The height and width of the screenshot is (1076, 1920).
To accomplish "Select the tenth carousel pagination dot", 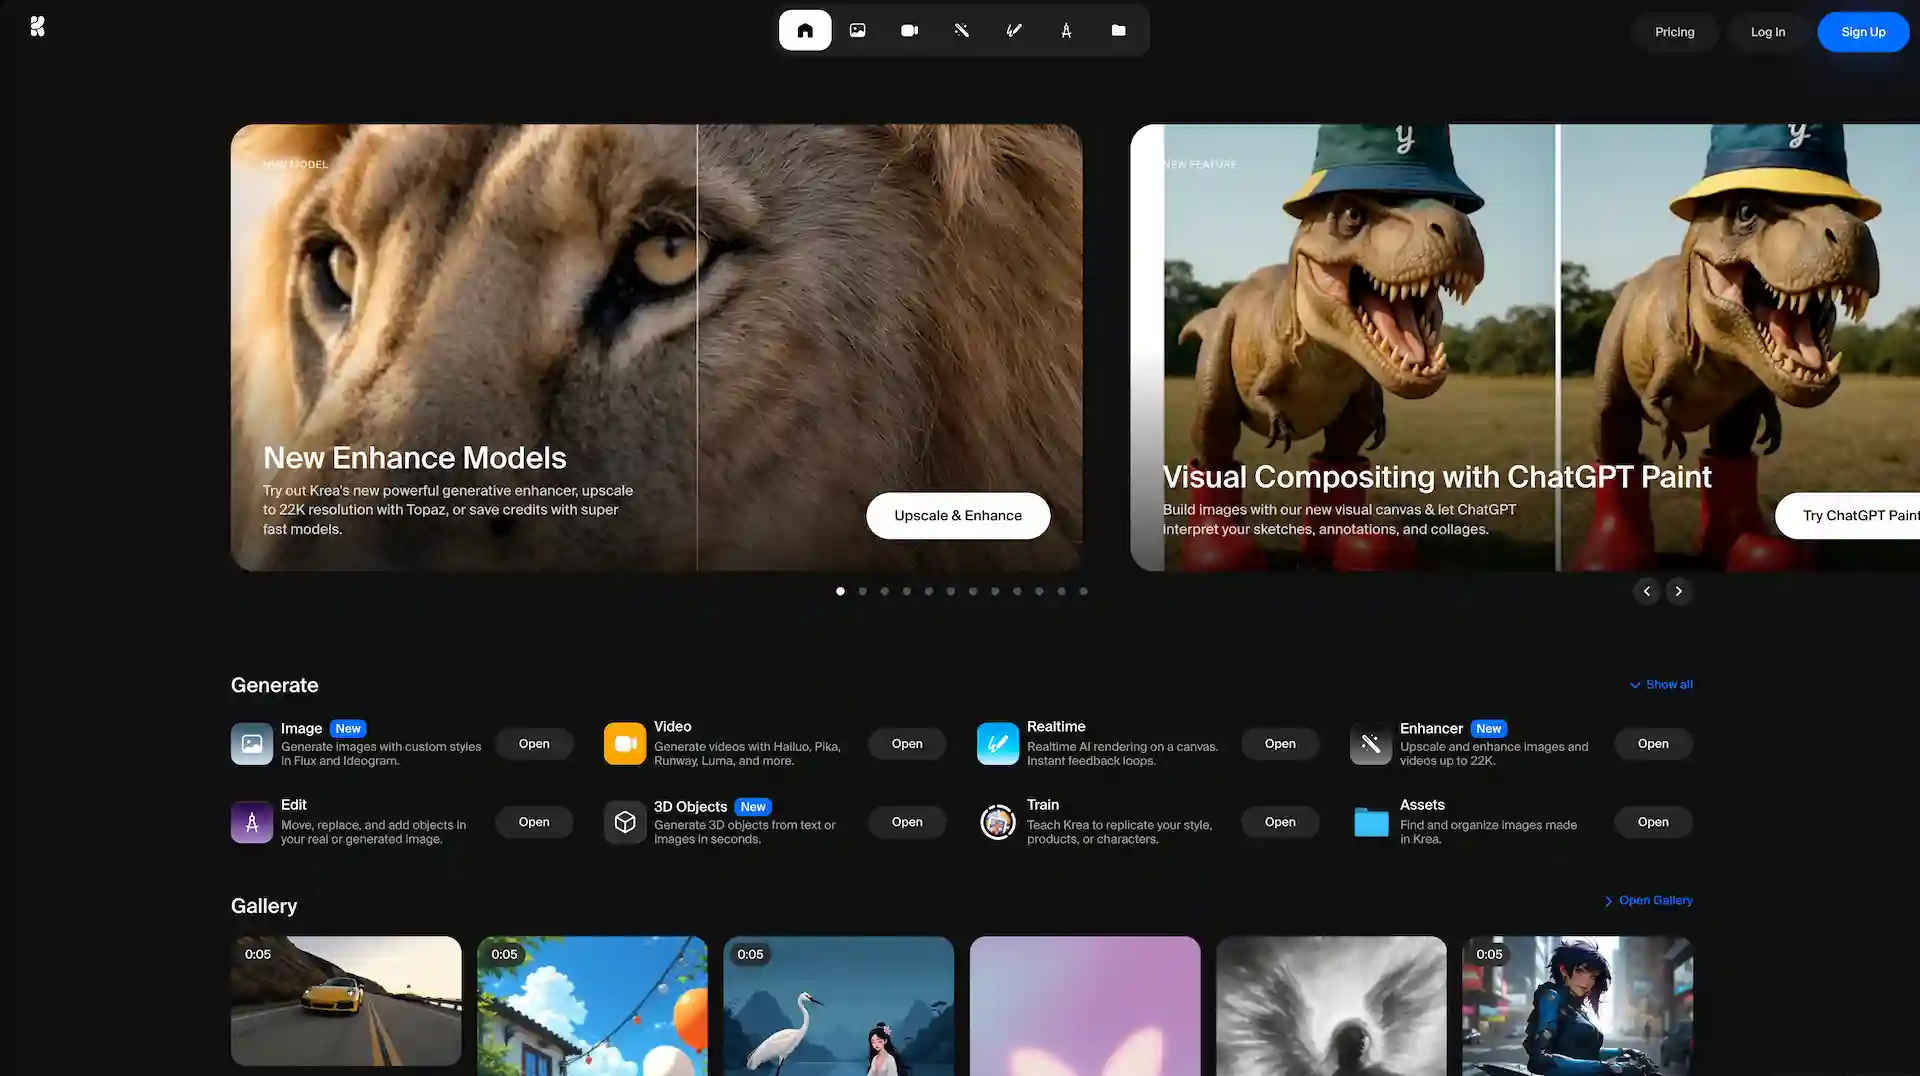I will pyautogui.click(x=1039, y=591).
